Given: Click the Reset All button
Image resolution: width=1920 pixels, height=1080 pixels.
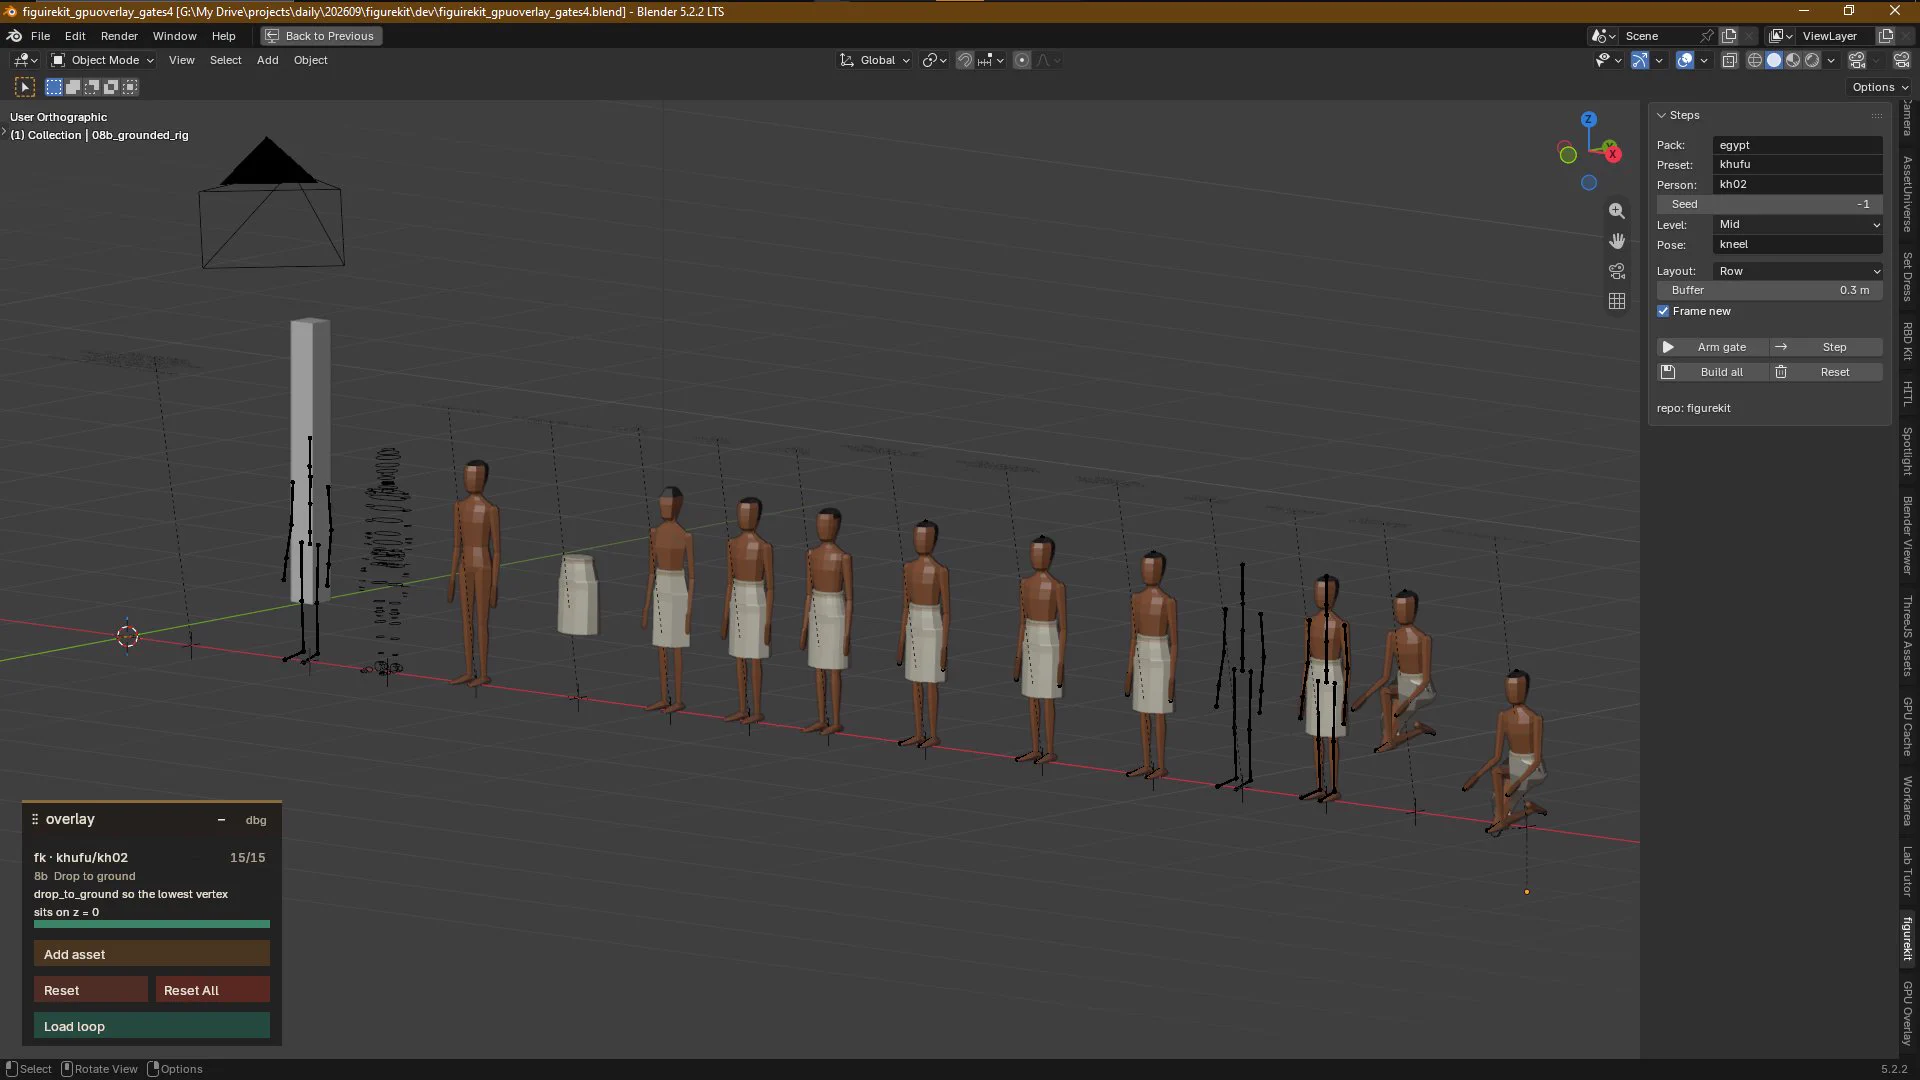Looking at the screenshot, I should tap(212, 990).
